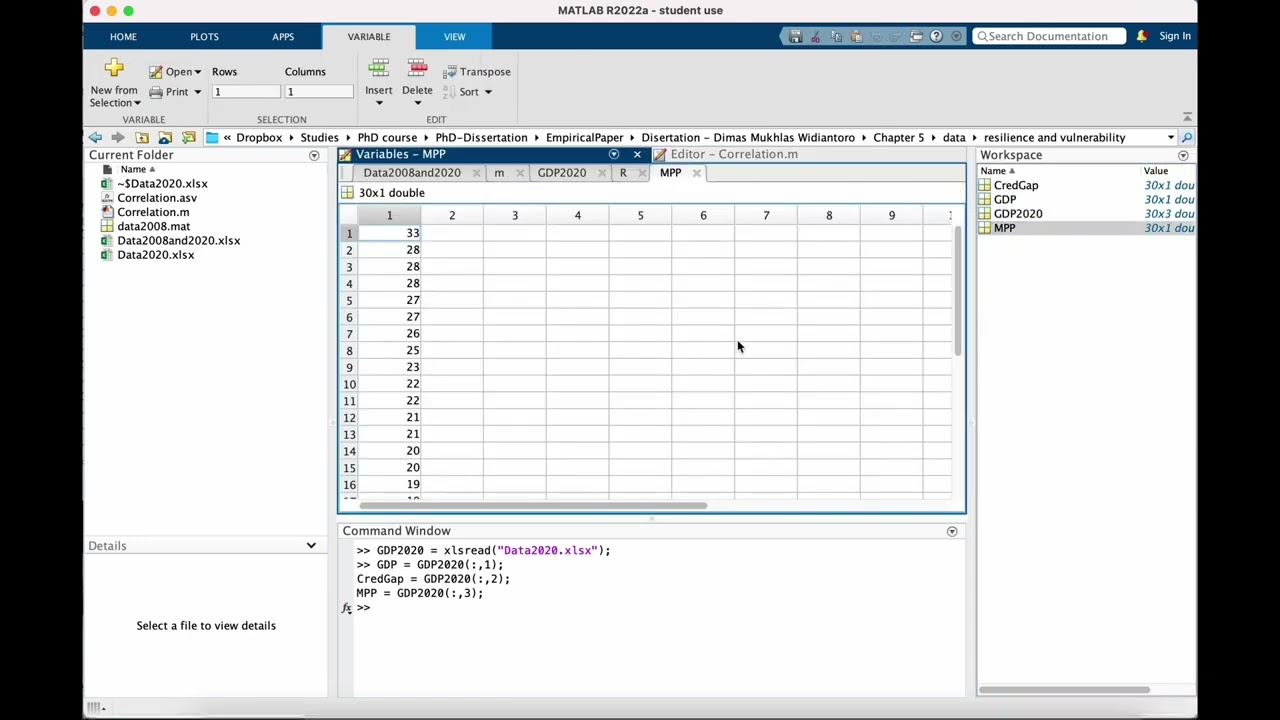
Task: Select CredGap variable in Workspace
Action: 1016,185
